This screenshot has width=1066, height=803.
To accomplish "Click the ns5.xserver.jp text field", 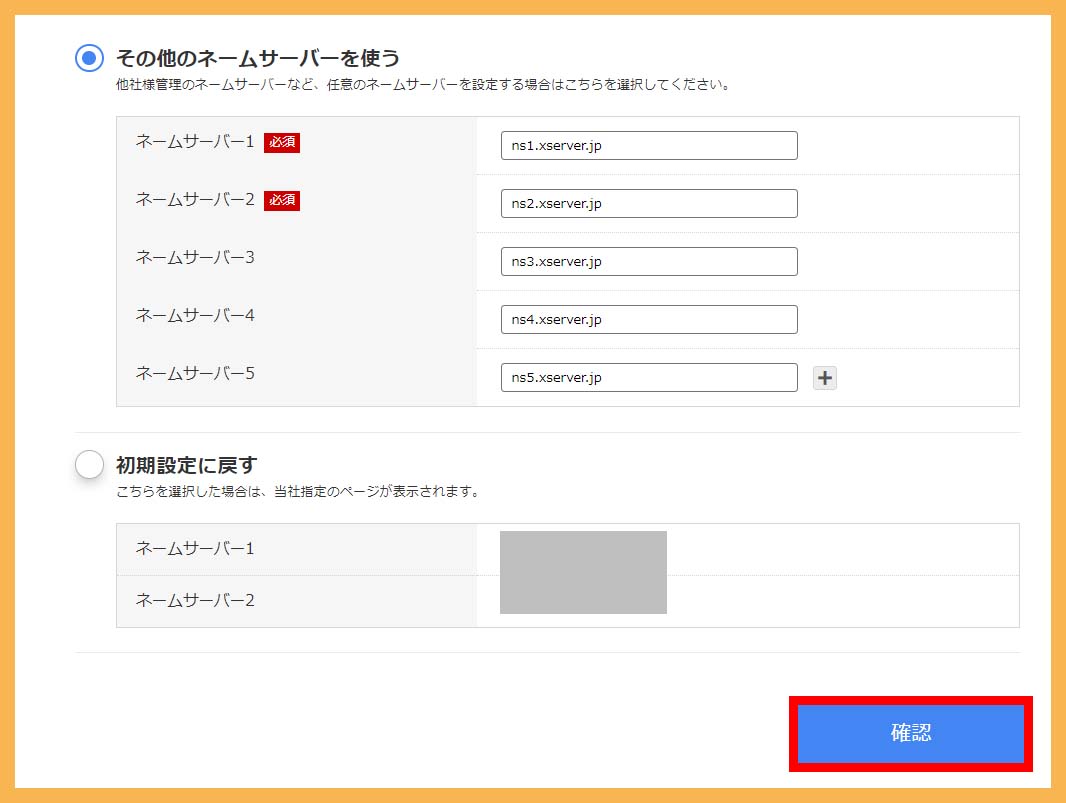I will coord(648,378).
